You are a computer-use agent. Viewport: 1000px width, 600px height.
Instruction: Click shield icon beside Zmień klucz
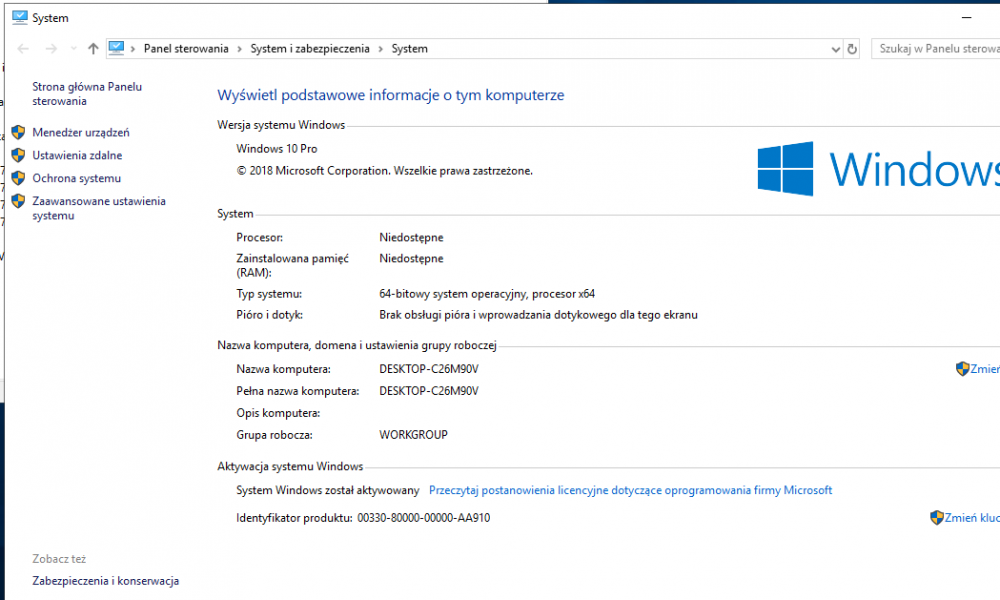click(x=936, y=518)
